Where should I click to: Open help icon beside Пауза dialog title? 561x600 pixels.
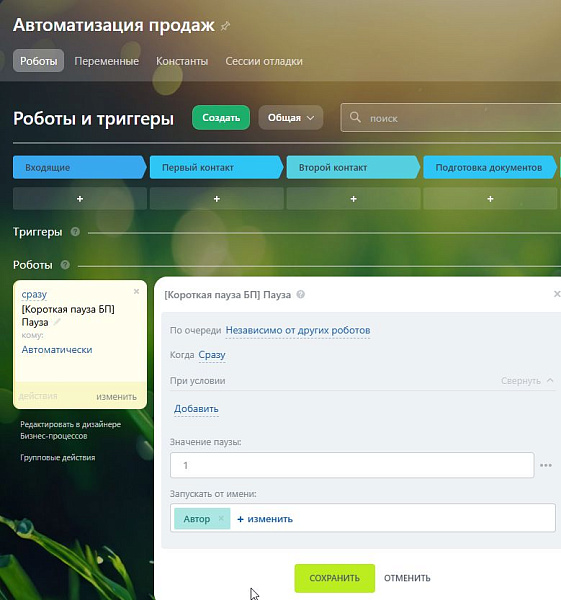(x=301, y=294)
